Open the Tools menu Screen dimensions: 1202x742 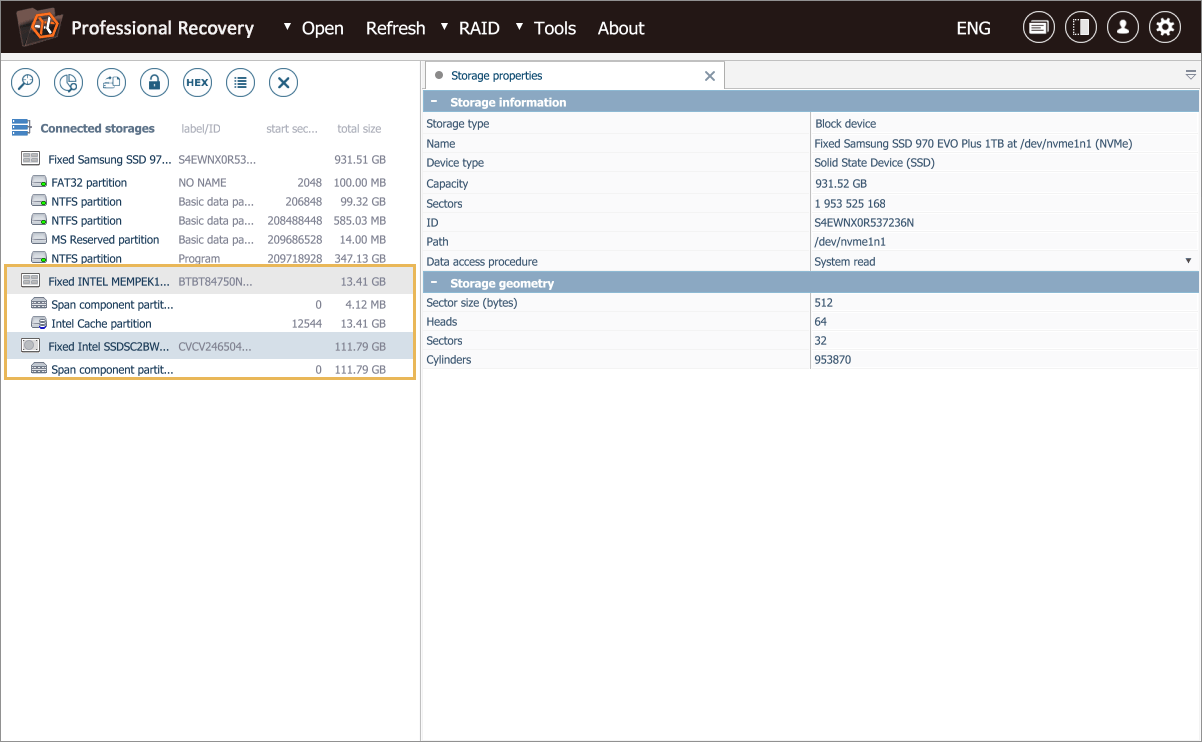click(x=554, y=28)
